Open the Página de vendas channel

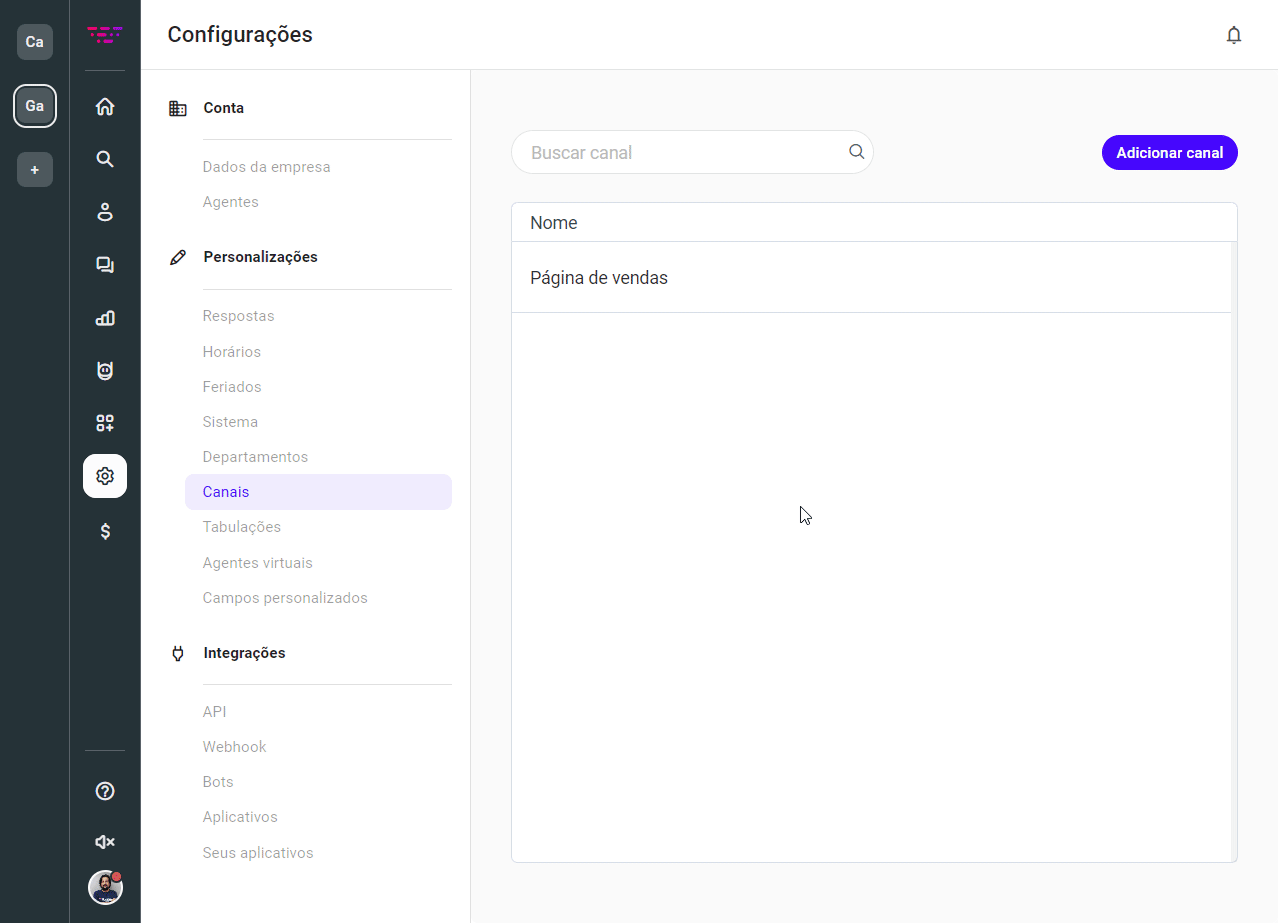point(599,278)
